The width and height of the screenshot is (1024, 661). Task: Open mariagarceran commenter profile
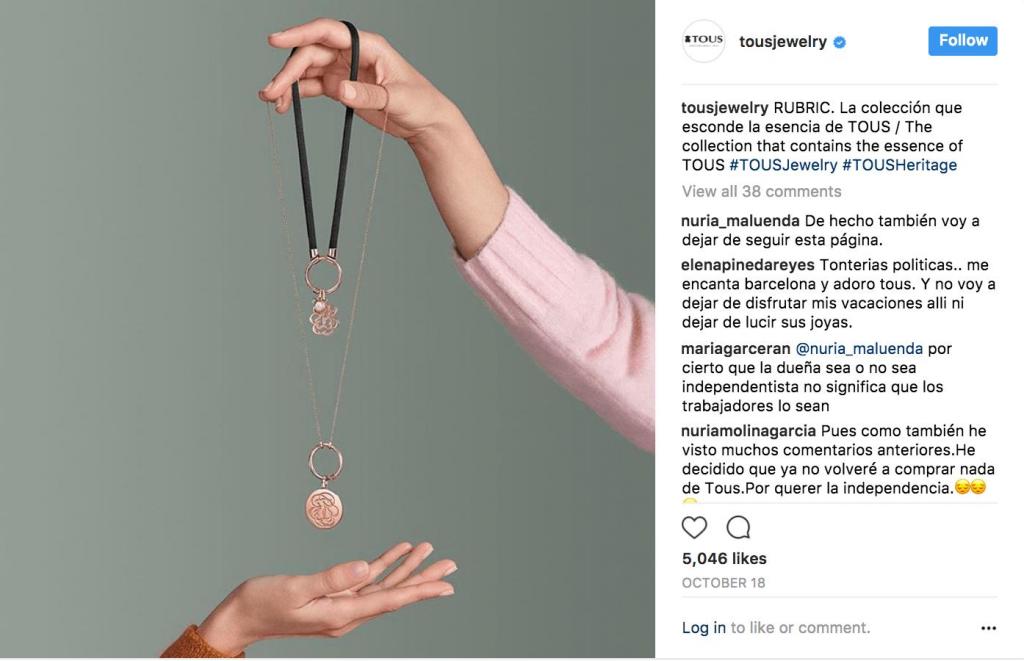click(x=735, y=348)
